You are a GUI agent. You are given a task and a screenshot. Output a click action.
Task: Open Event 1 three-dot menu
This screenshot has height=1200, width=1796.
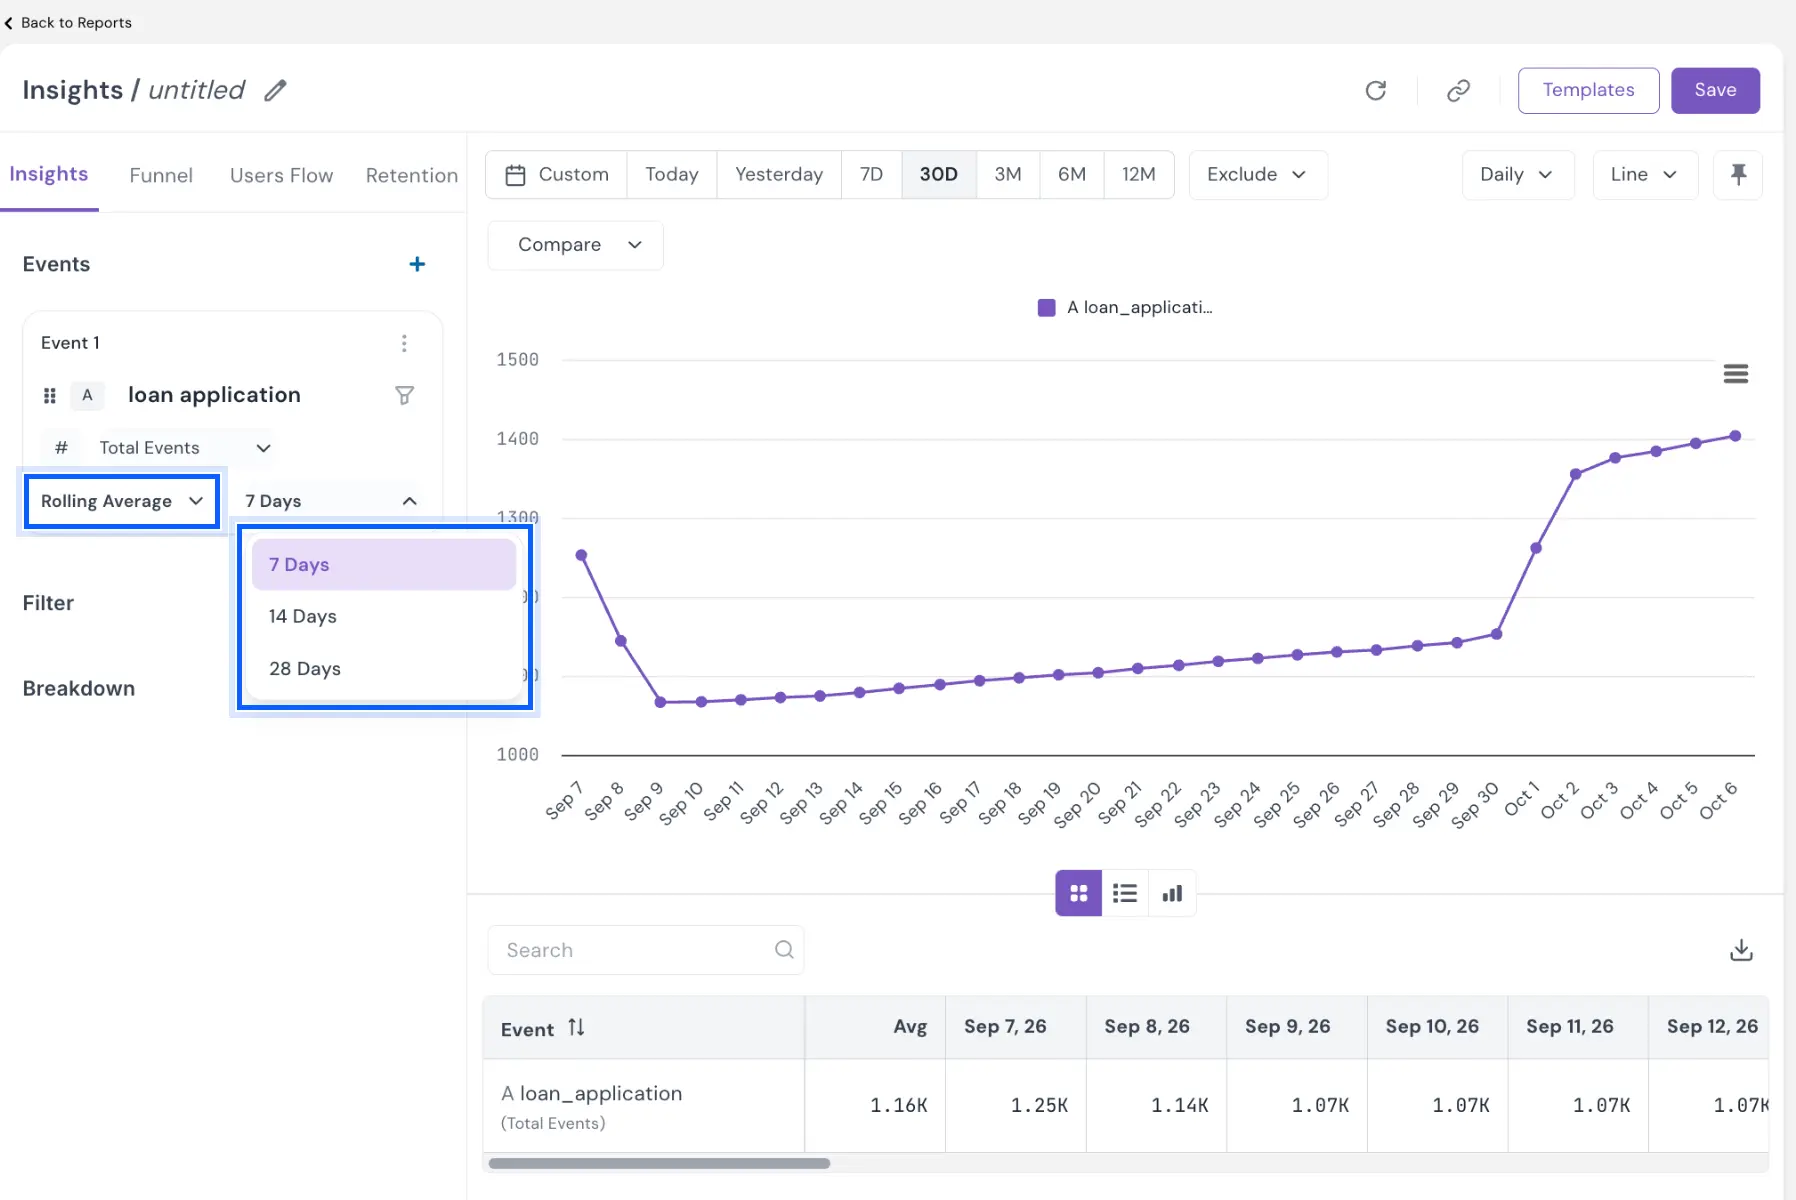coord(404,343)
